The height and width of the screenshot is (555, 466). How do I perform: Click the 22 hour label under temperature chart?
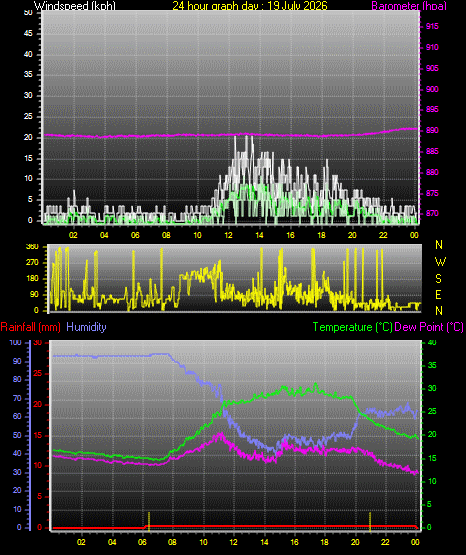[x=385, y=542]
